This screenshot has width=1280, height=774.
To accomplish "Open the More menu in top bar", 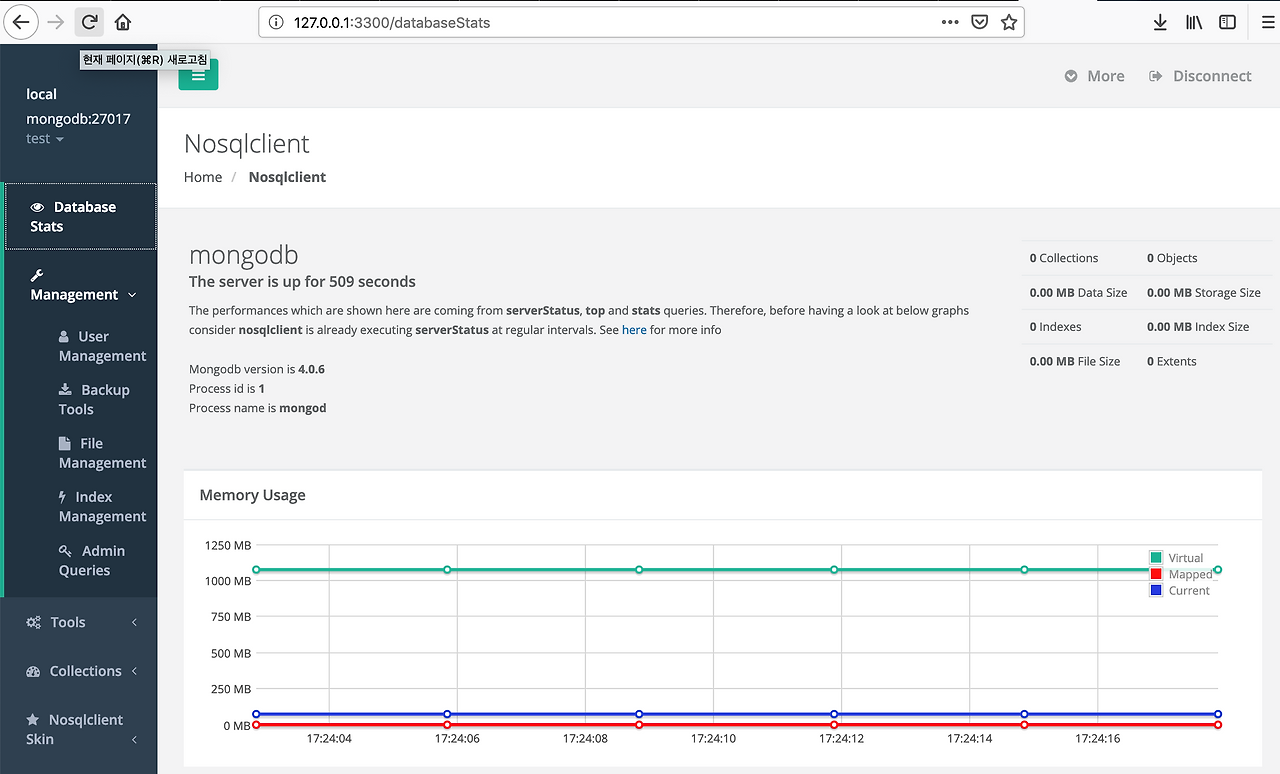I will [x=1094, y=76].
